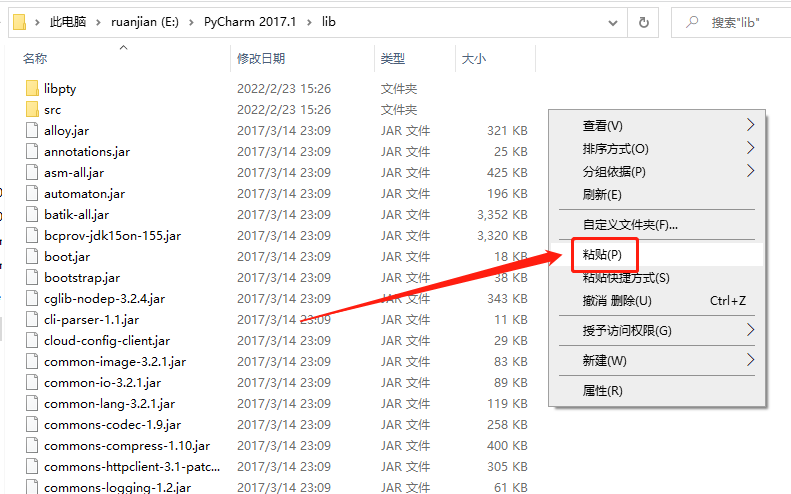Click the commons-compress-1.10.jar file icon
The width and height of the screenshot is (791, 494).
tap(32, 446)
